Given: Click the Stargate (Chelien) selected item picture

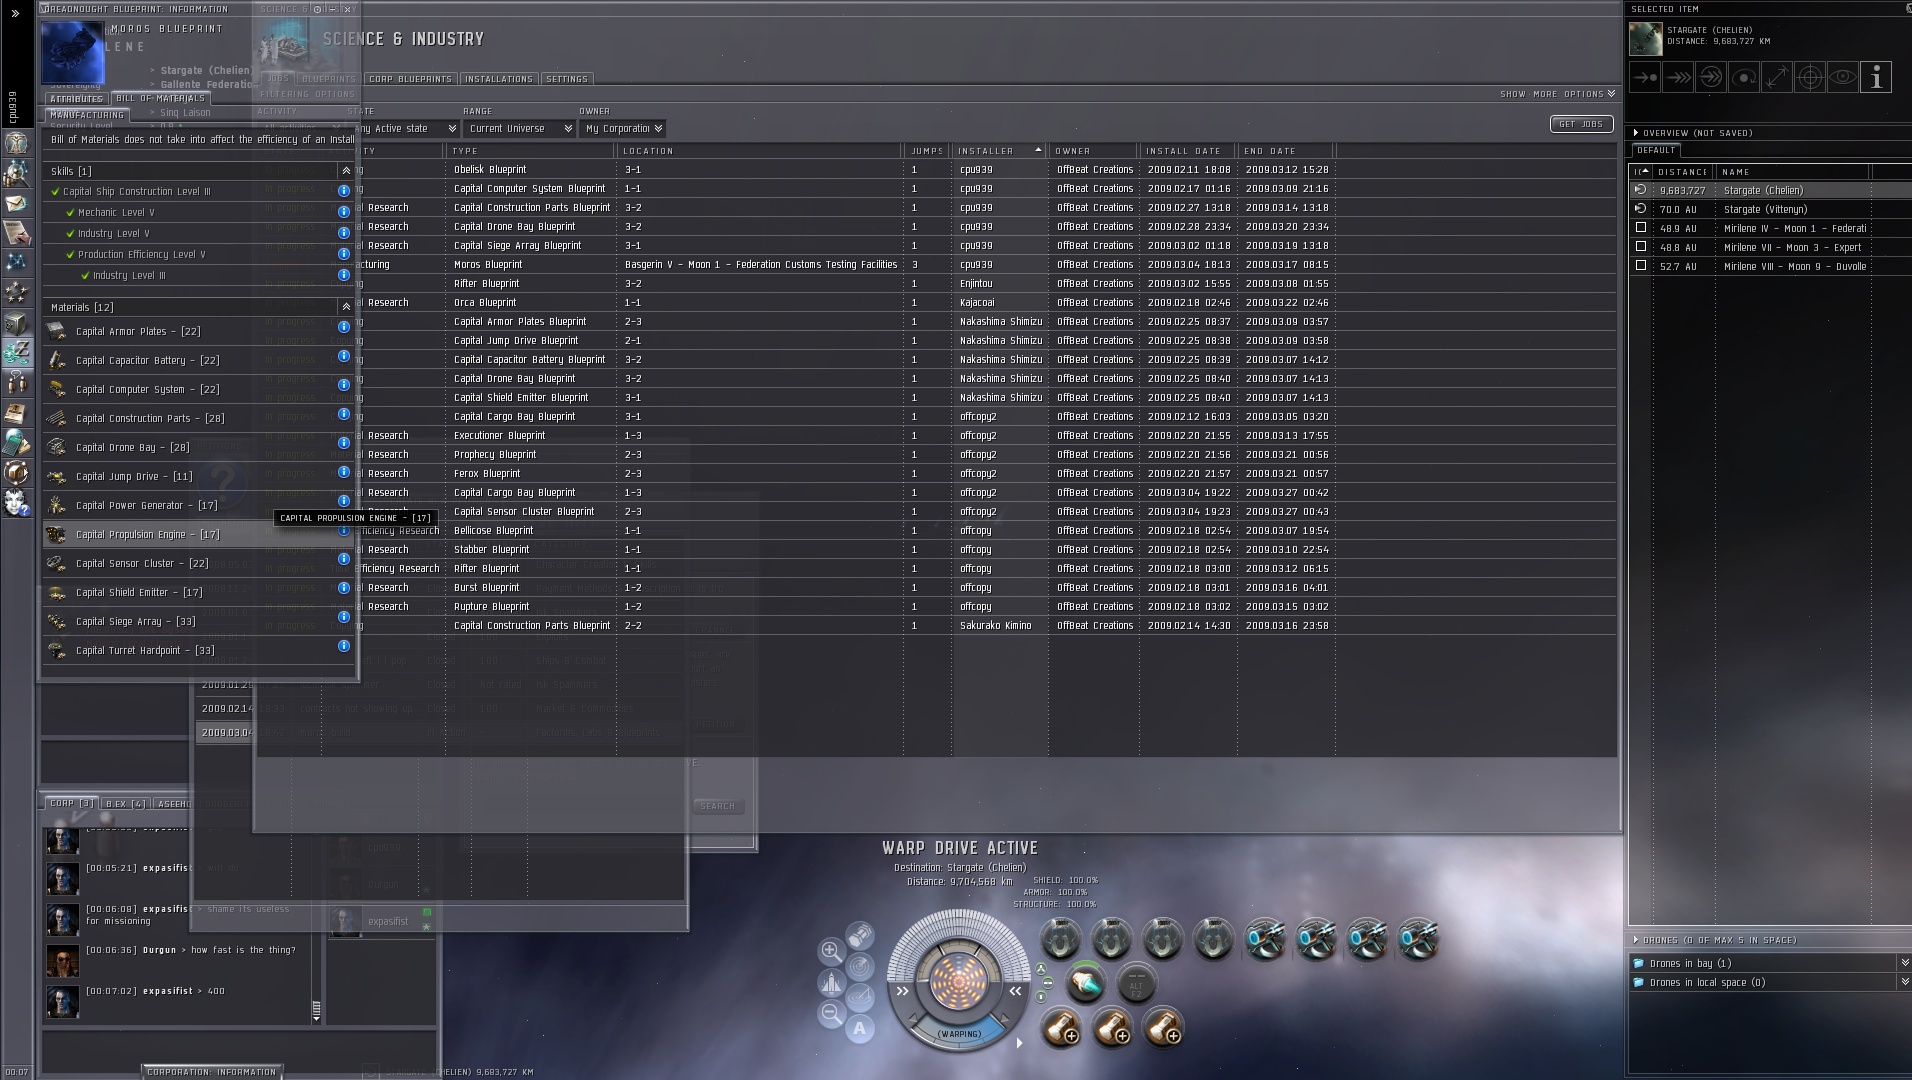Looking at the screenshot, I should pyautogui.click(x=1646, y=39).
